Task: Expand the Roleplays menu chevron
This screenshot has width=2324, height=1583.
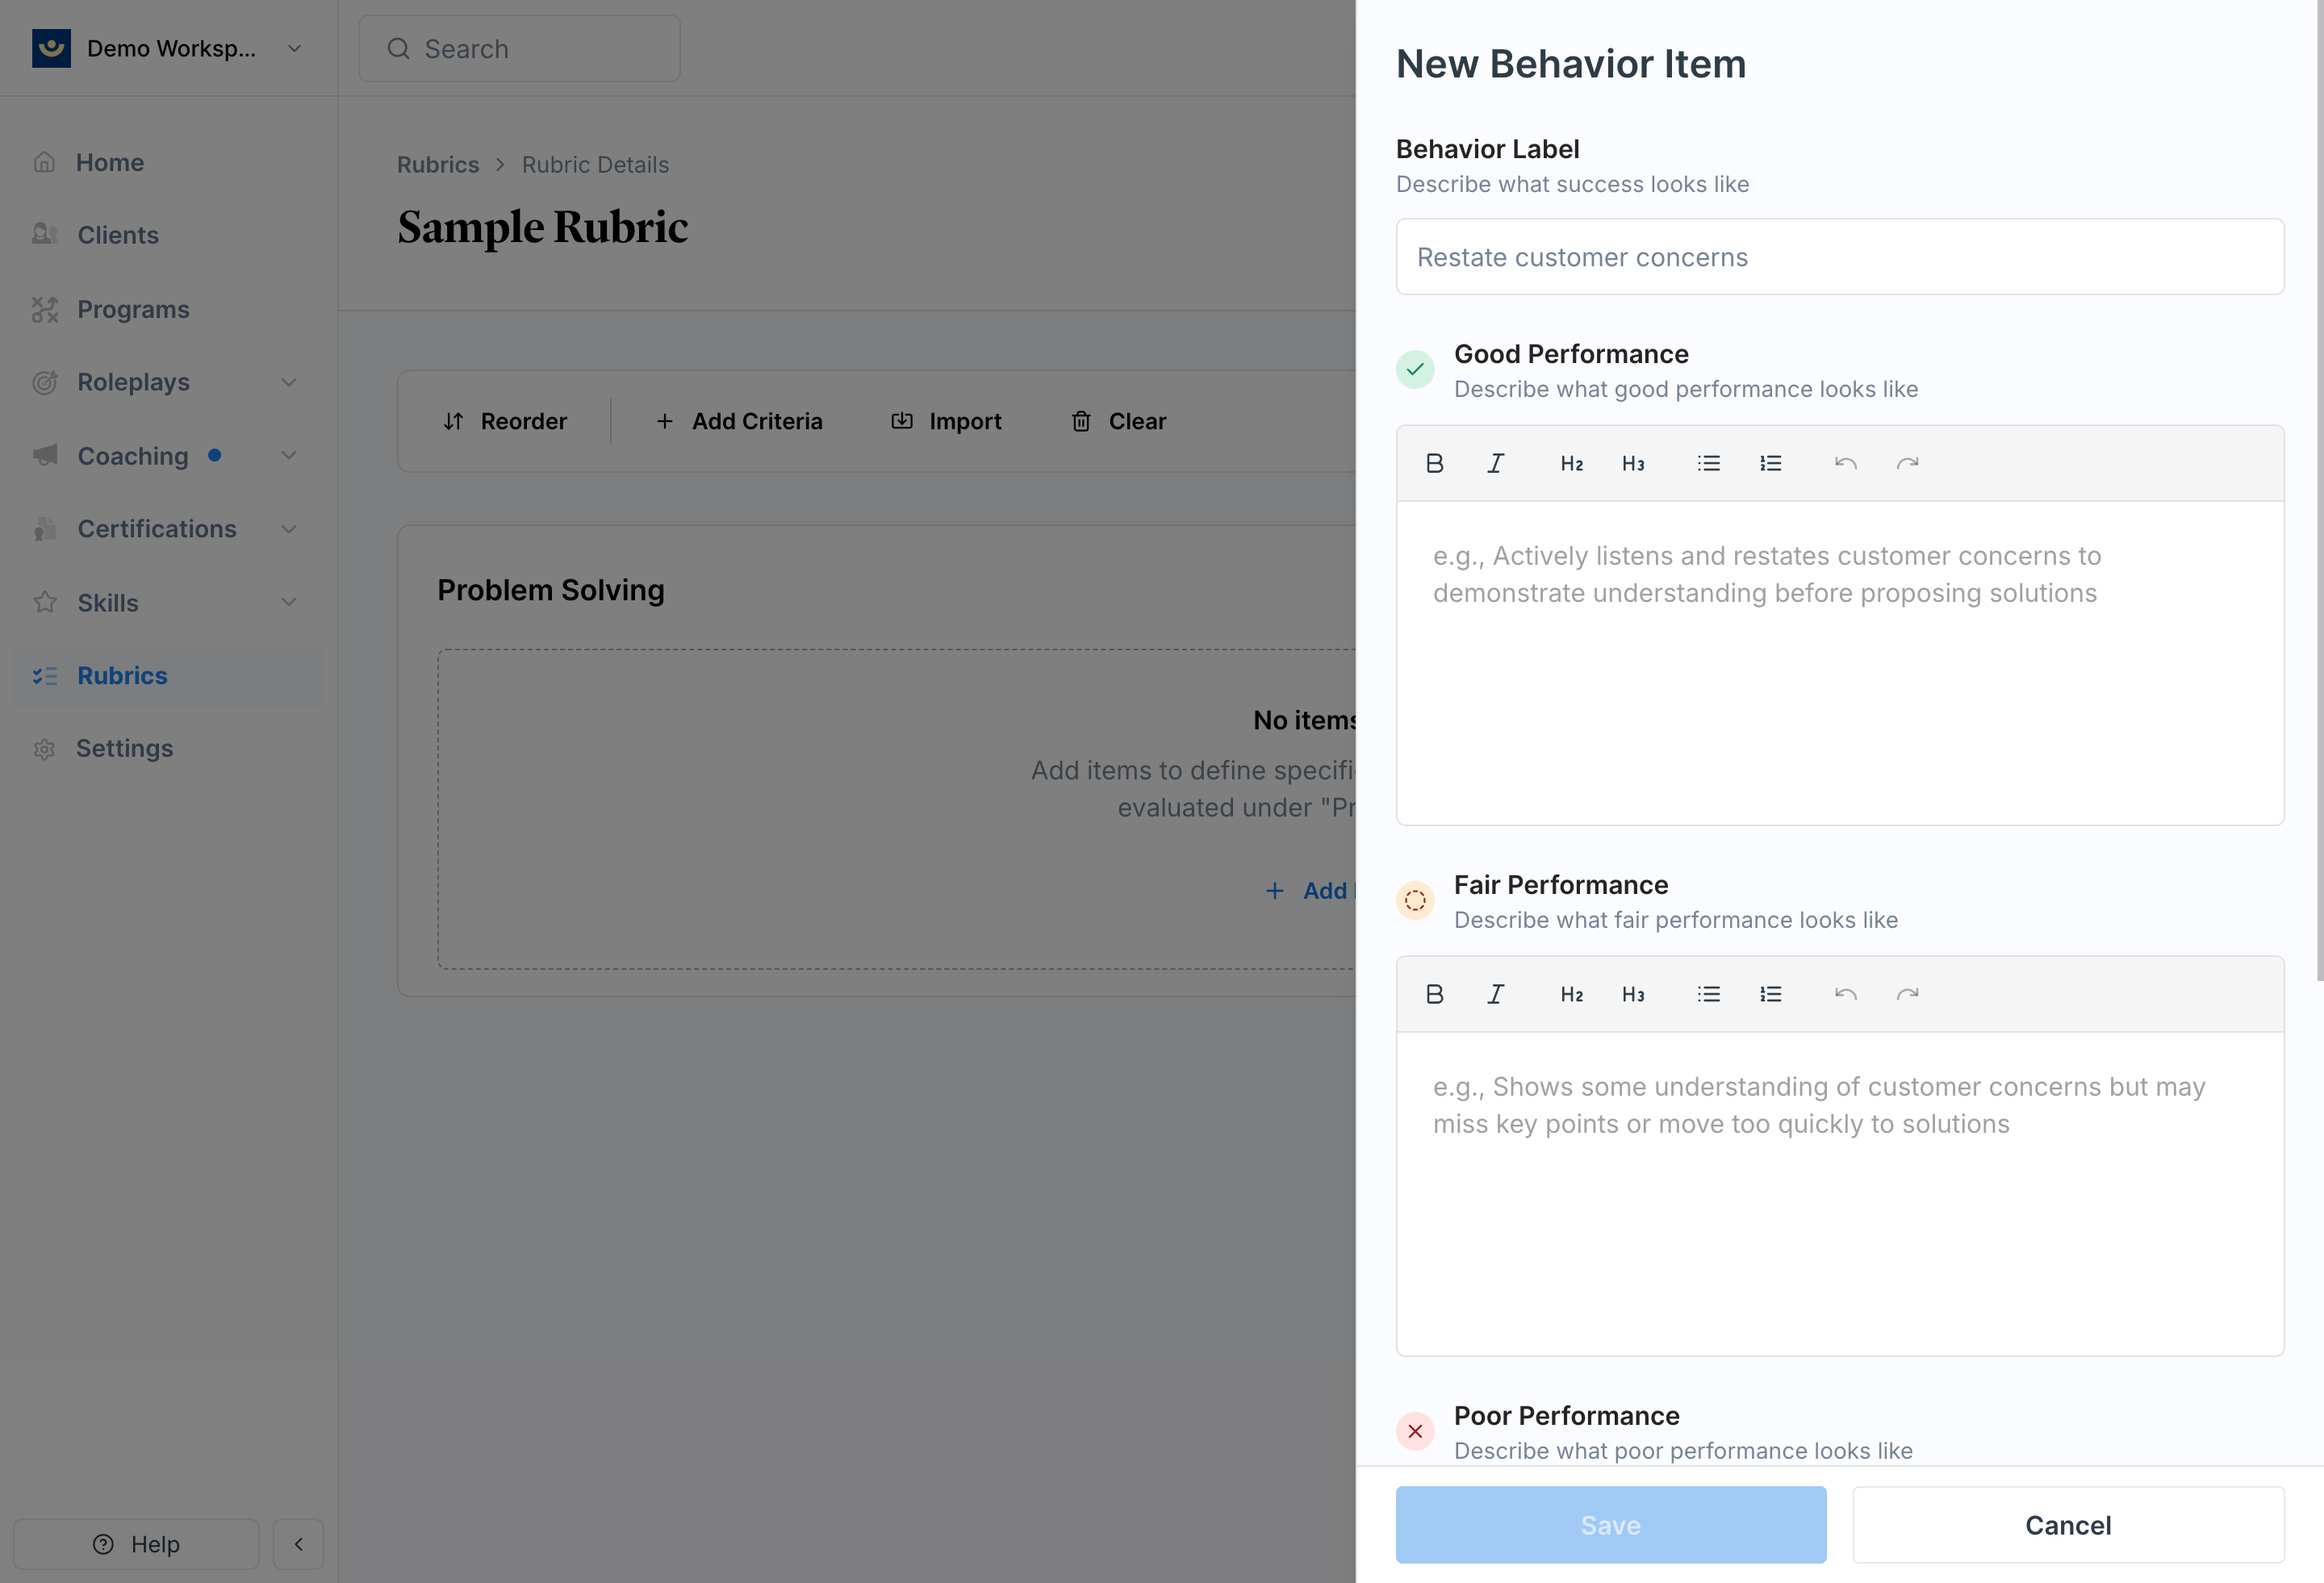Action: (289, 383)
